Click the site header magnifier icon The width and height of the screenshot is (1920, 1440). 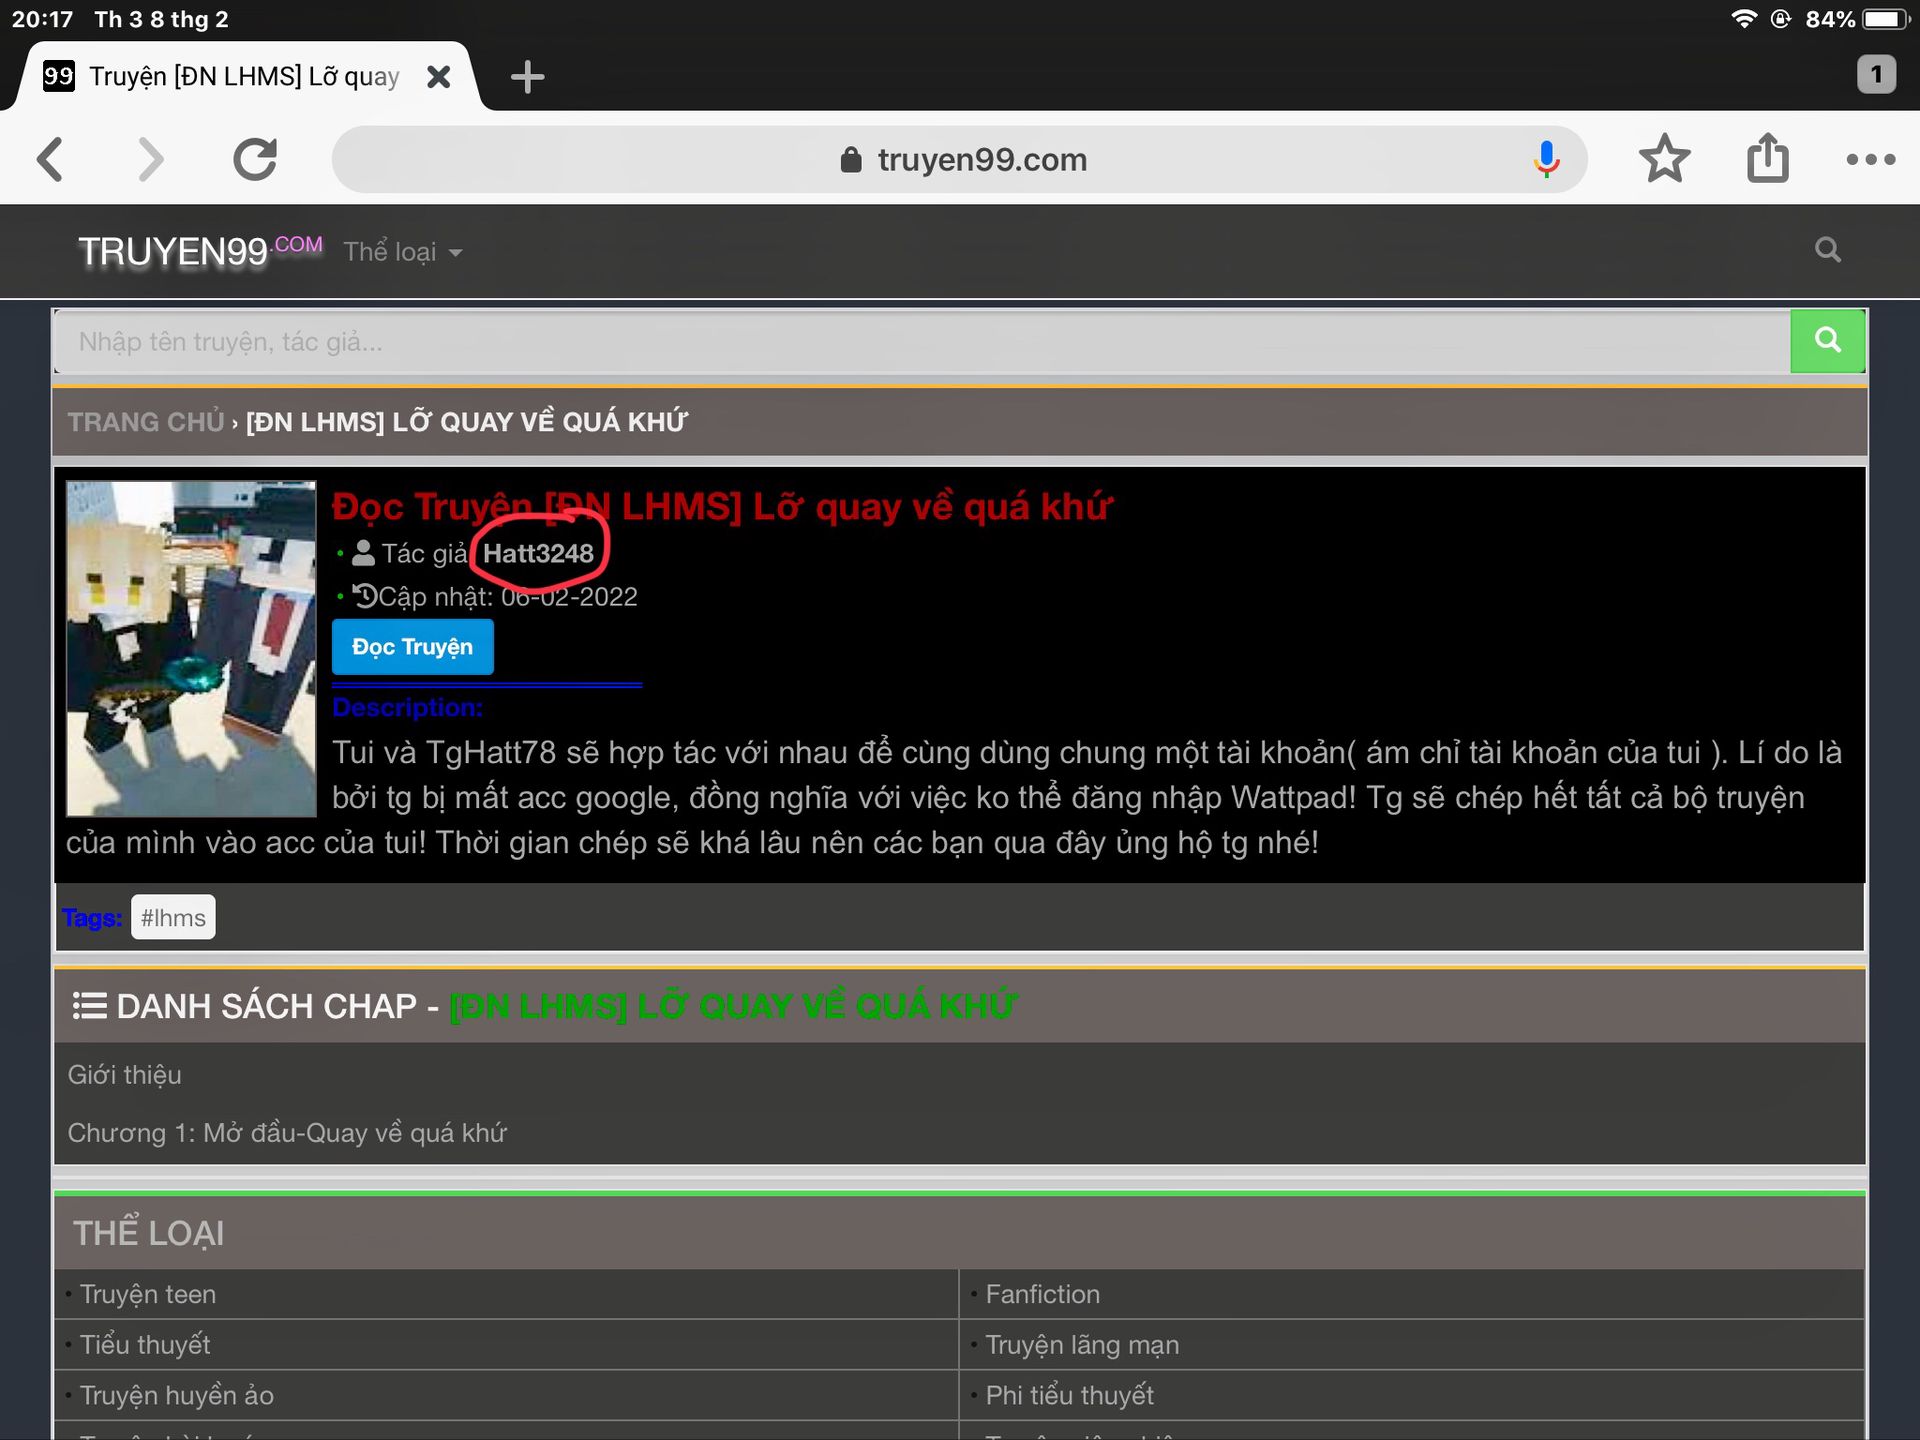tap(1827, 250)
